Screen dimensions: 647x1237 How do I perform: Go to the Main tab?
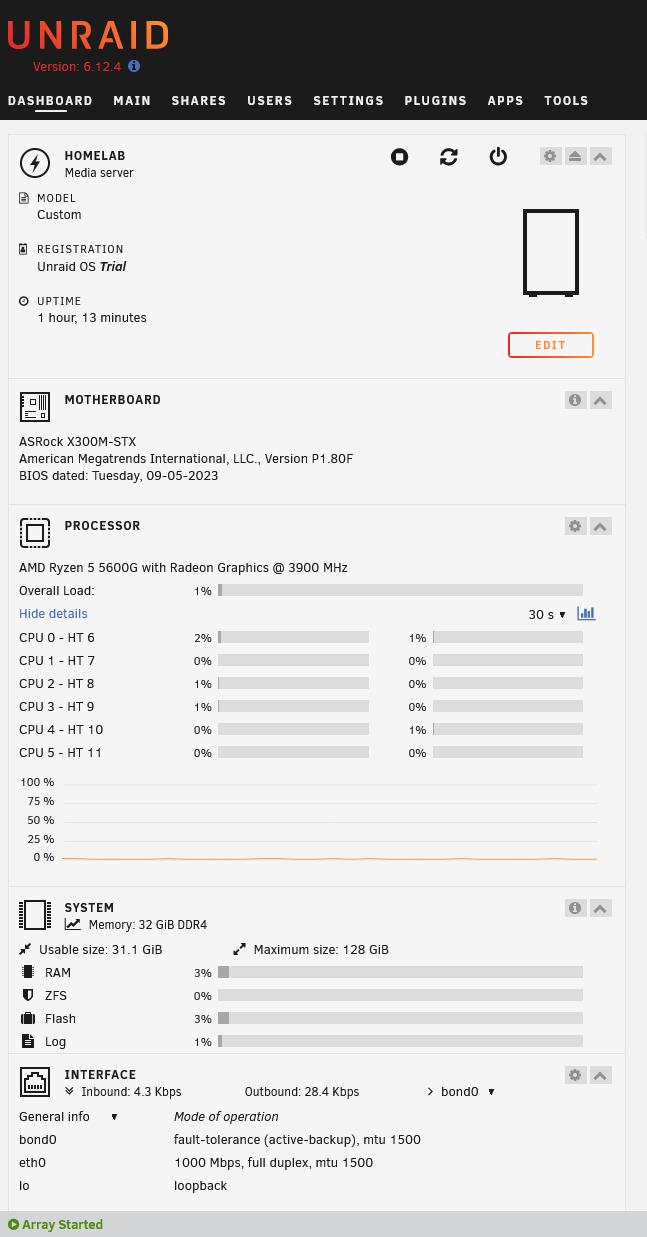tap(132, 101)
